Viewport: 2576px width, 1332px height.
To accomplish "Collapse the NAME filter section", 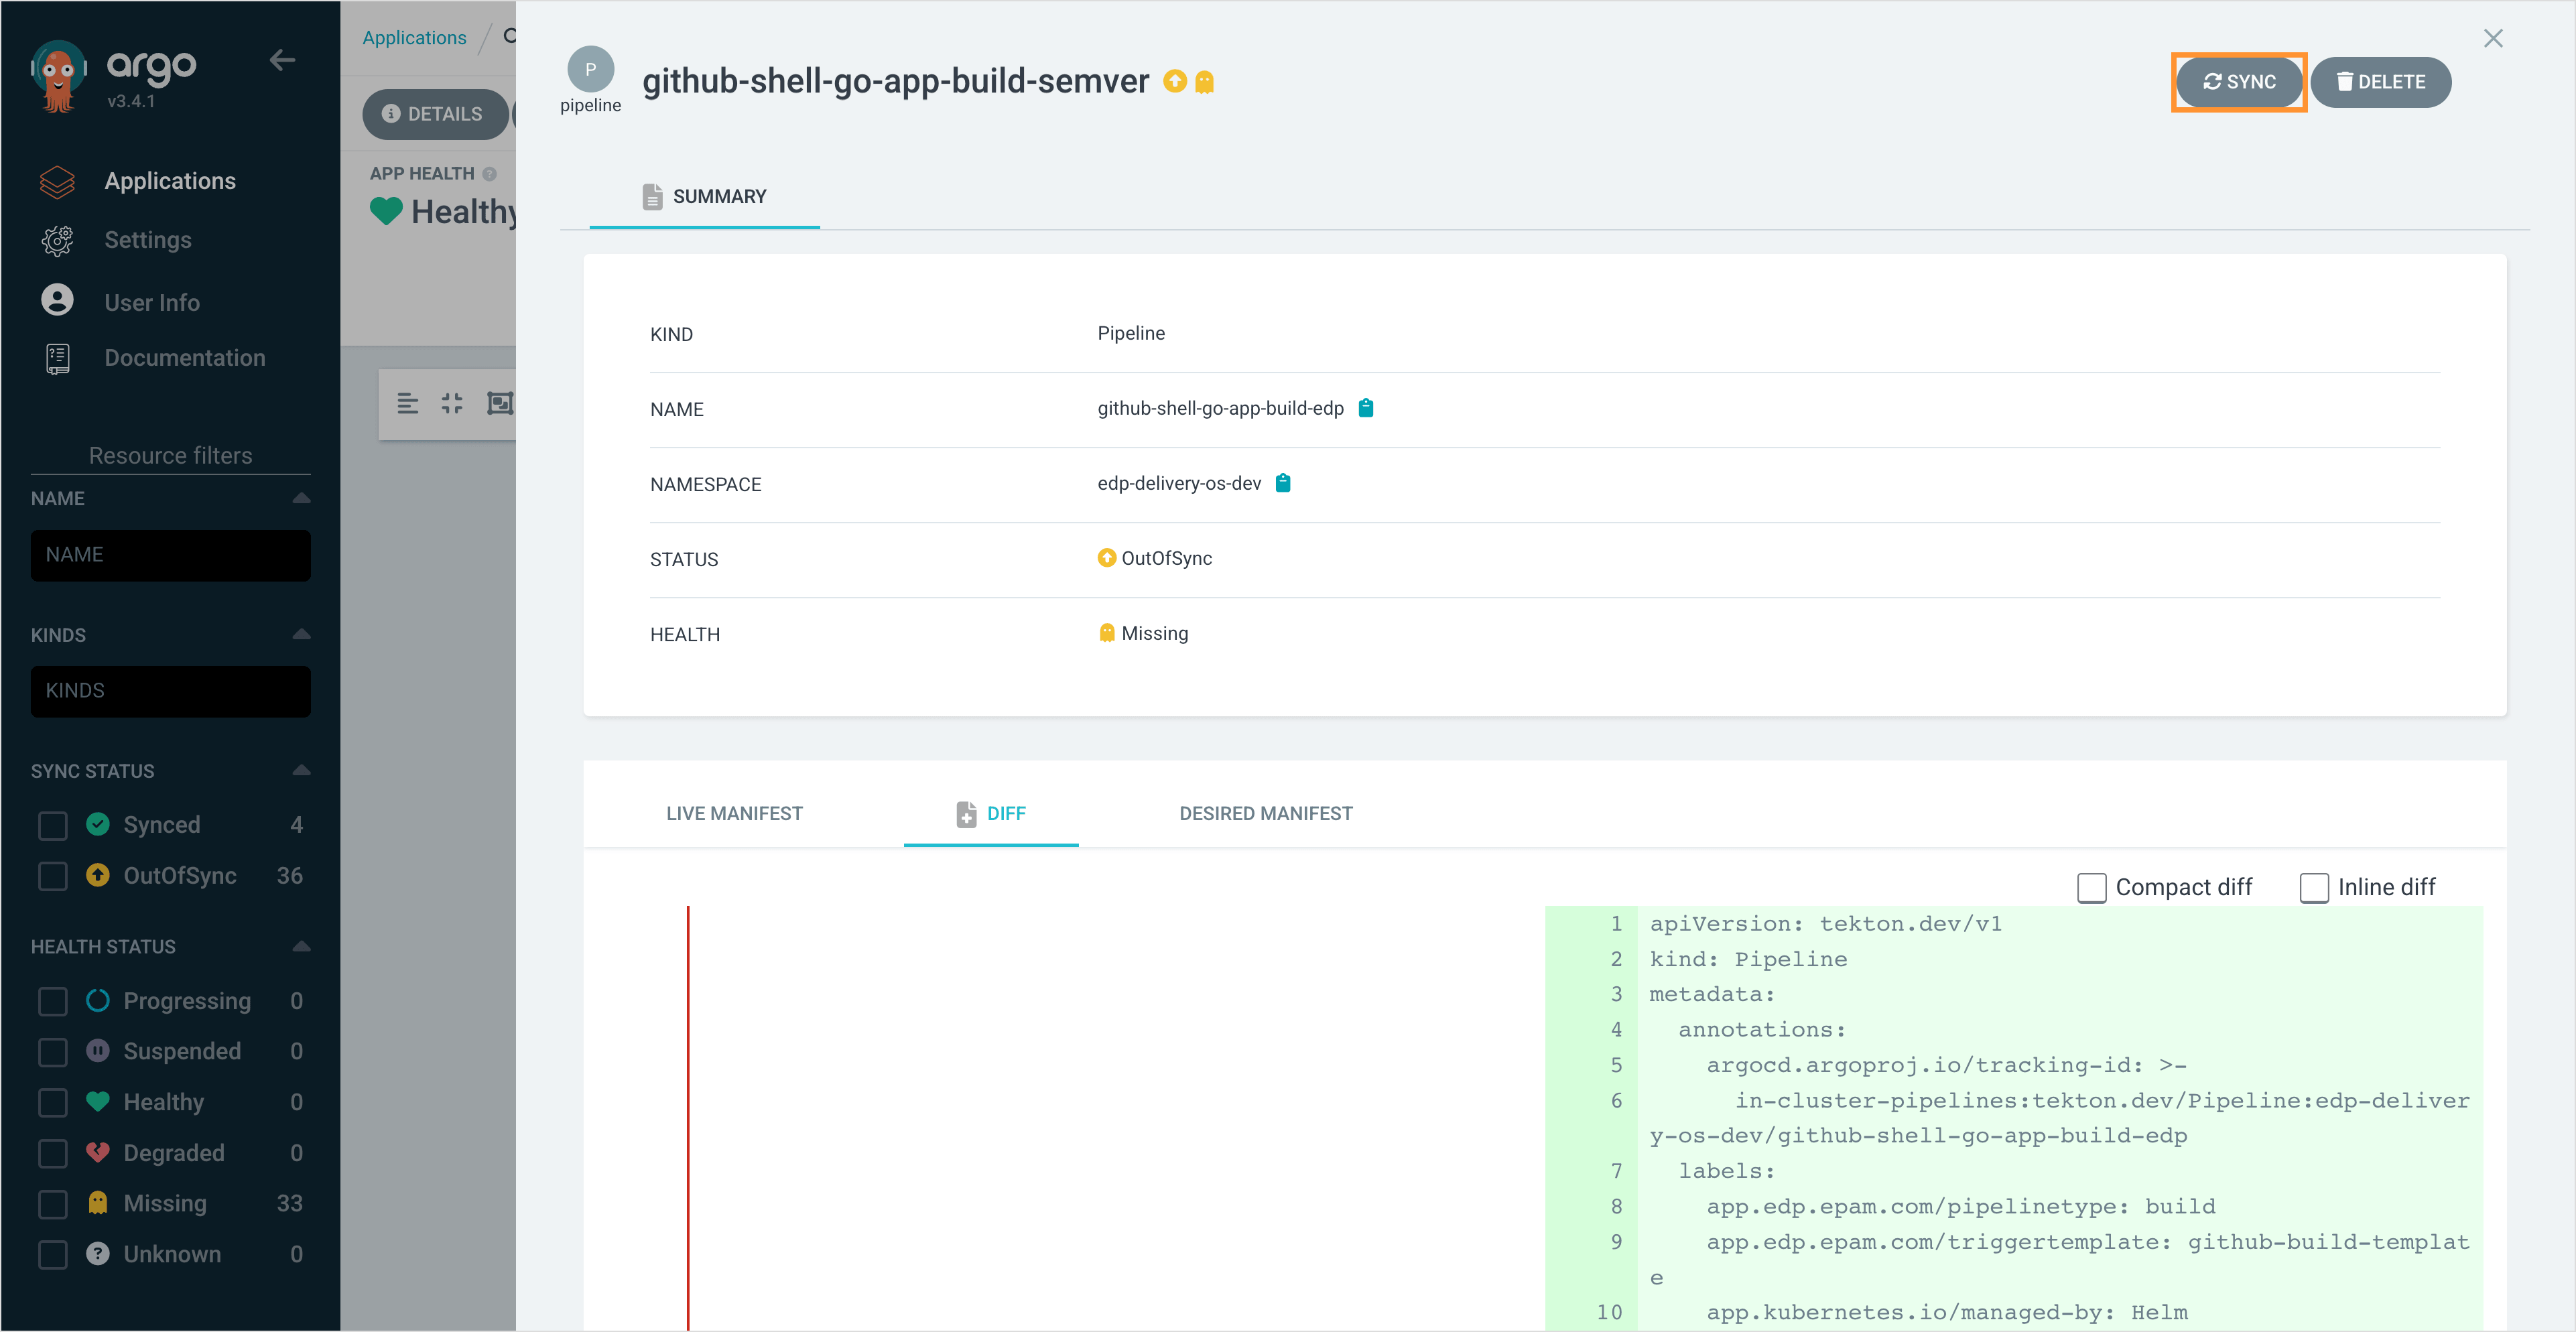I will coord(301,498).
